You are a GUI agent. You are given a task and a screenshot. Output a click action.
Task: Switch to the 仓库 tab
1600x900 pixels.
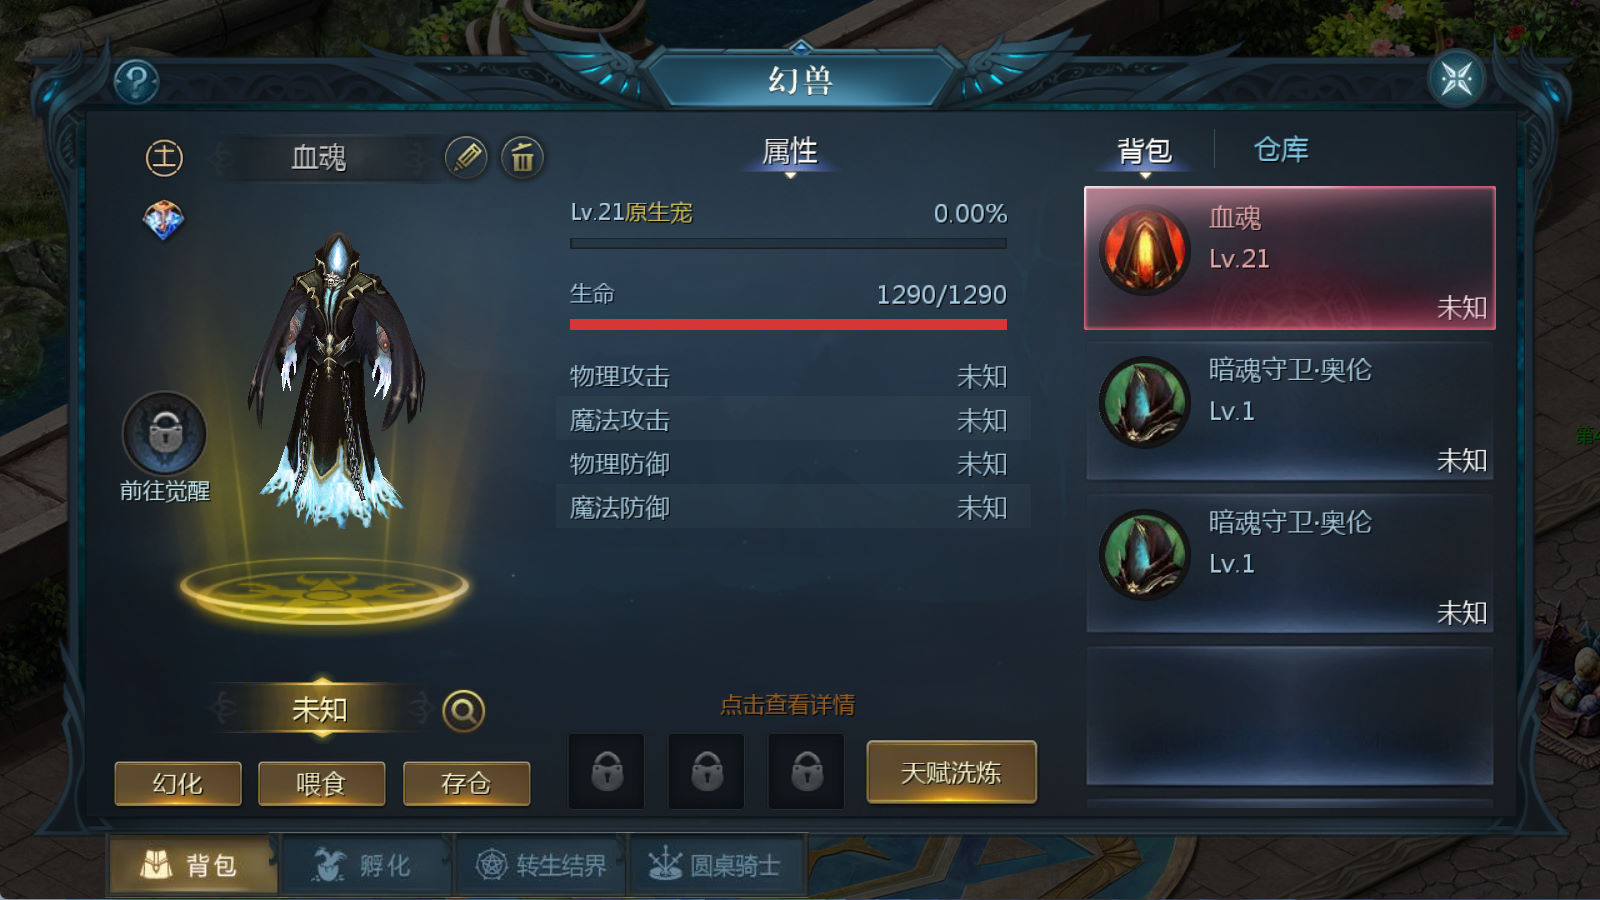coord(1281,149)
